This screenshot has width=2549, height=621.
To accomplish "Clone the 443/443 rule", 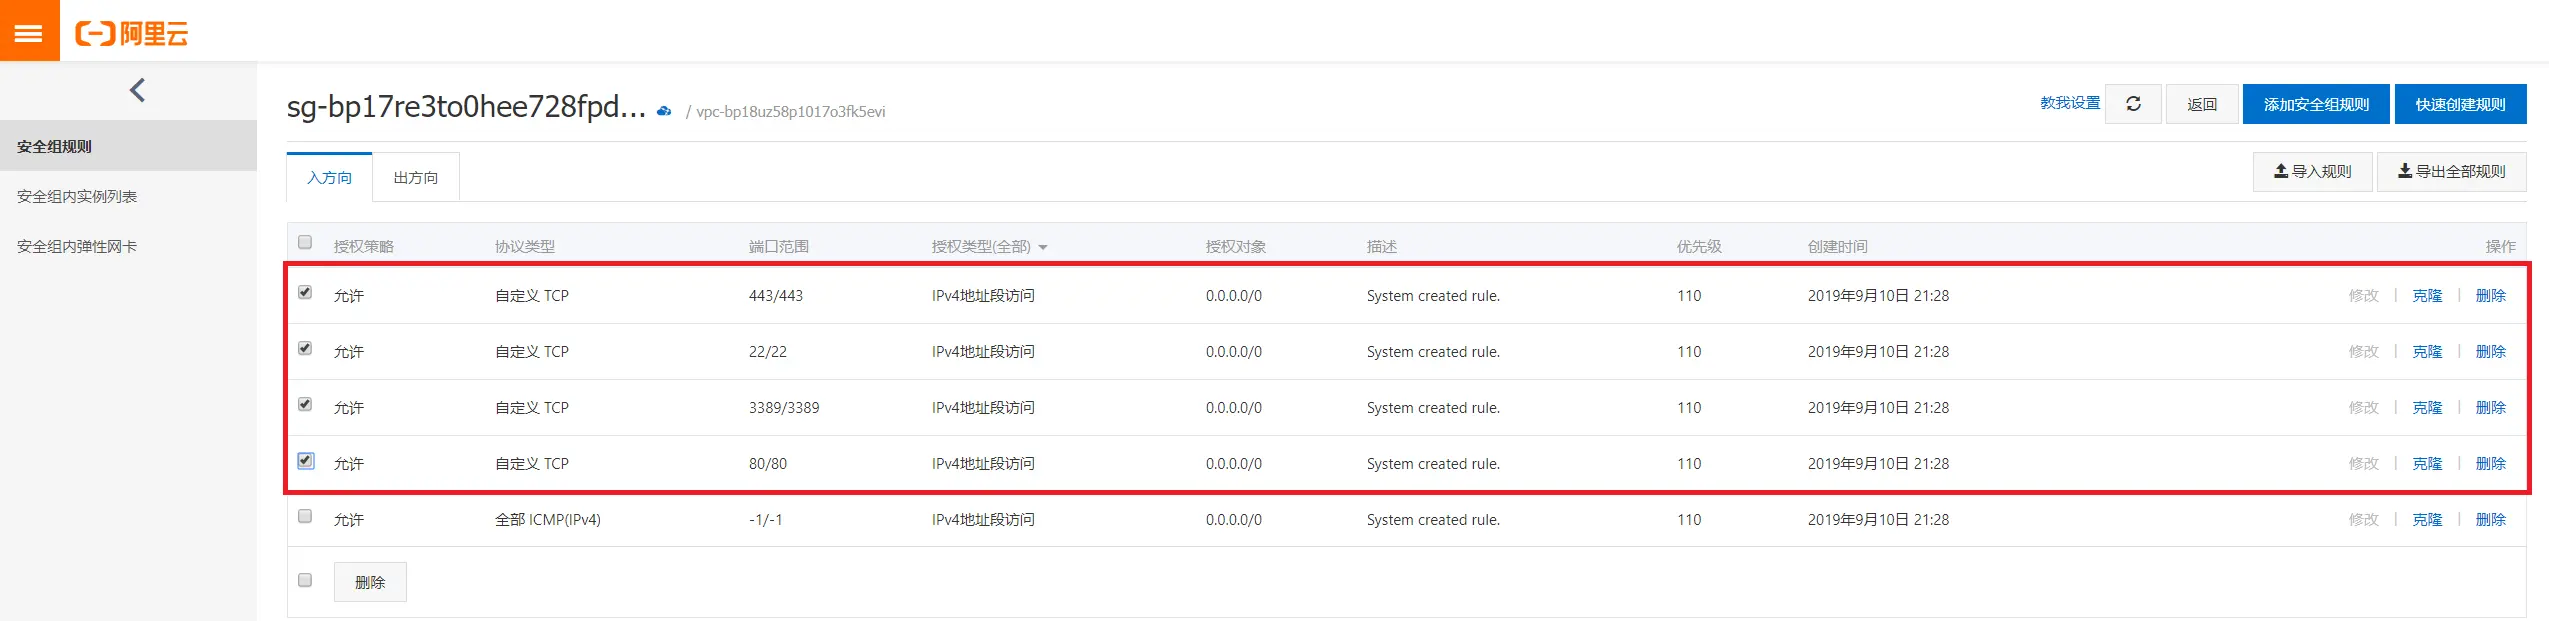I will (x=2427, y=295).
